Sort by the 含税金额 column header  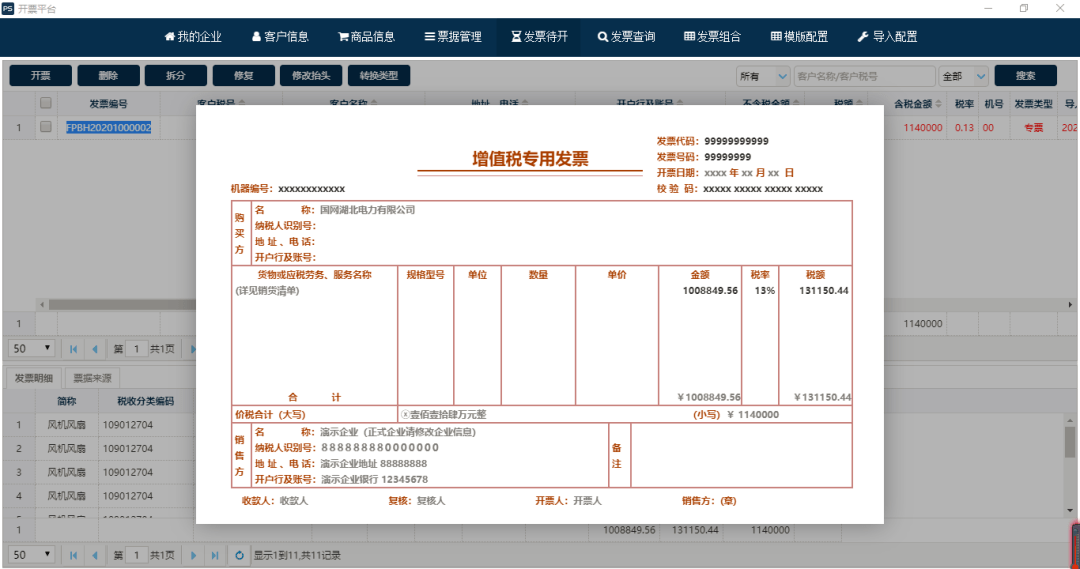tap(917, 104)
